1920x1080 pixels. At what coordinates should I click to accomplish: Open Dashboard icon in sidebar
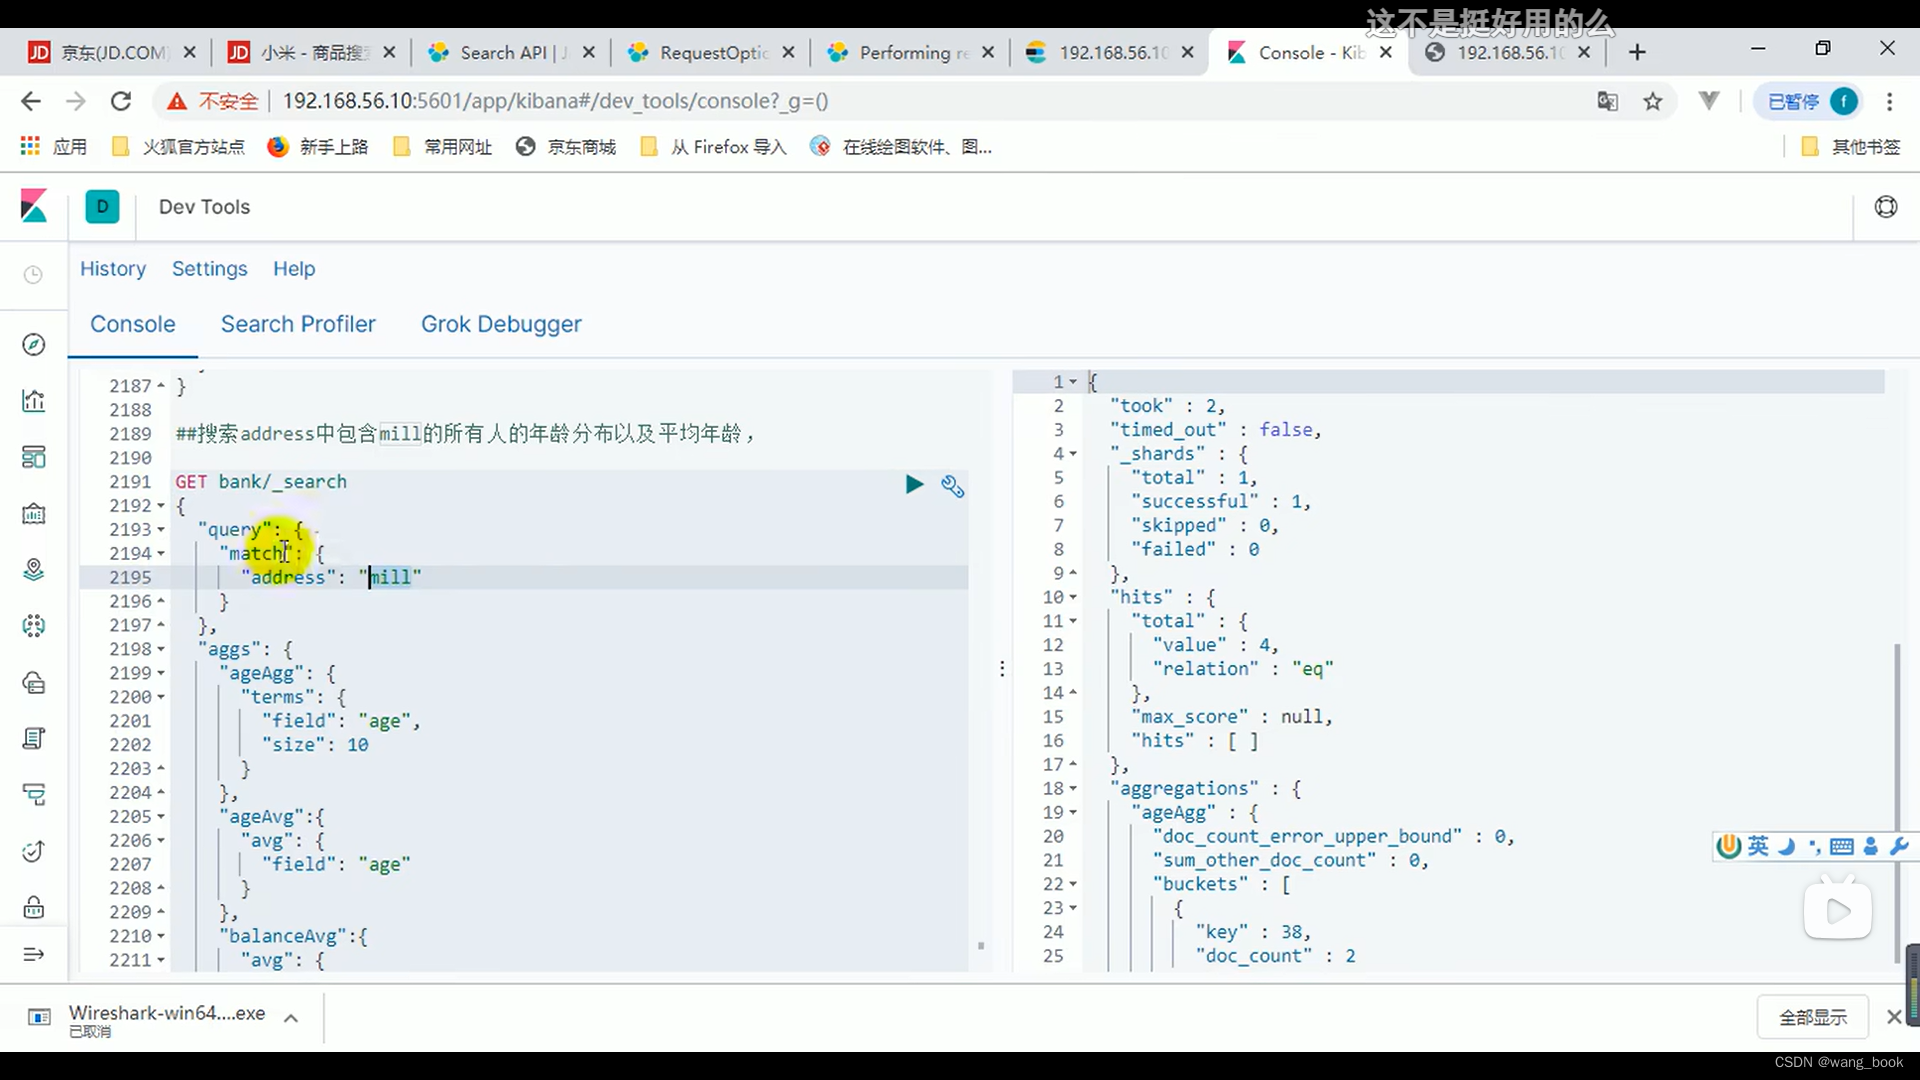(33, 457)
